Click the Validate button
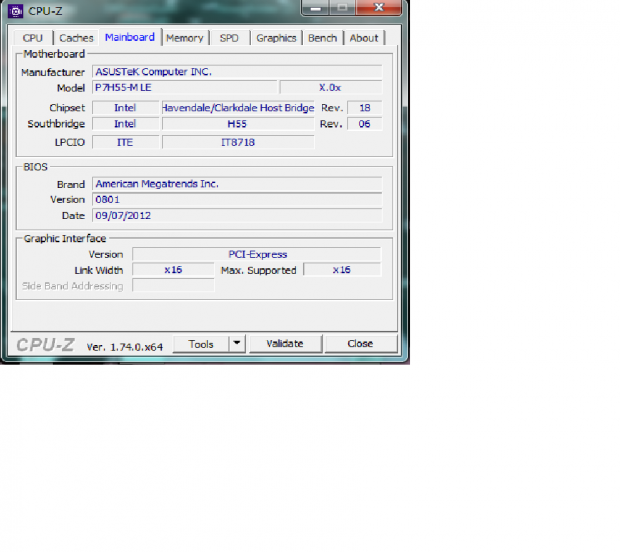This screenshot has width=620, height=552. click(285, 344)
